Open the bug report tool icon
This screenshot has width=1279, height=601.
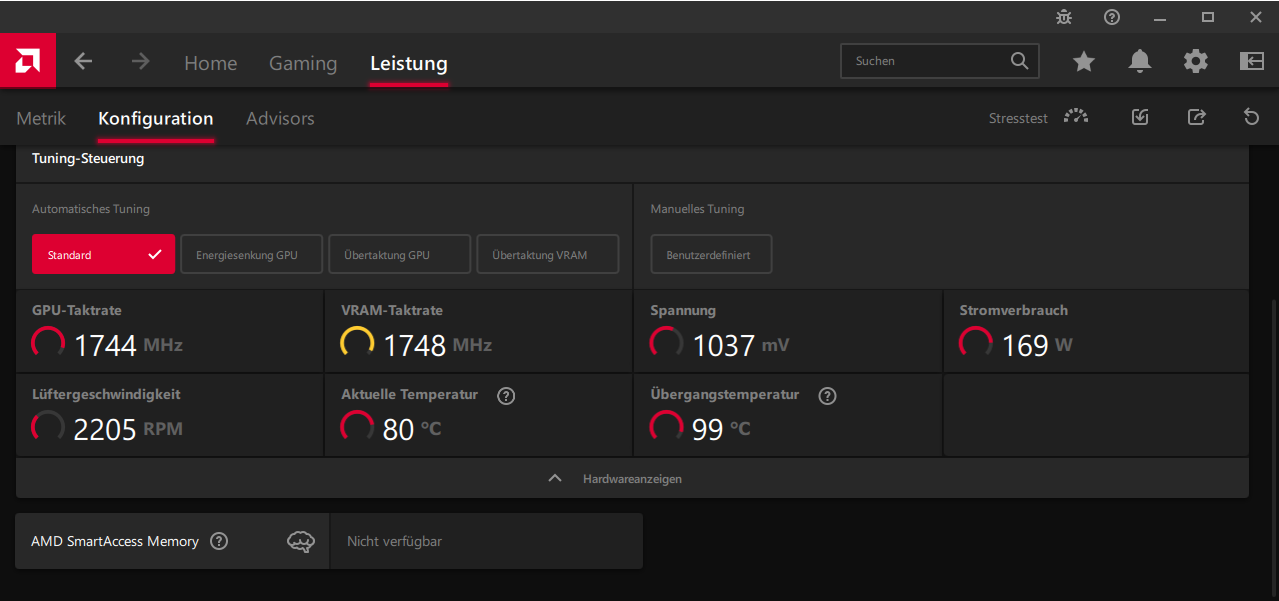(x=1064, y=17)
